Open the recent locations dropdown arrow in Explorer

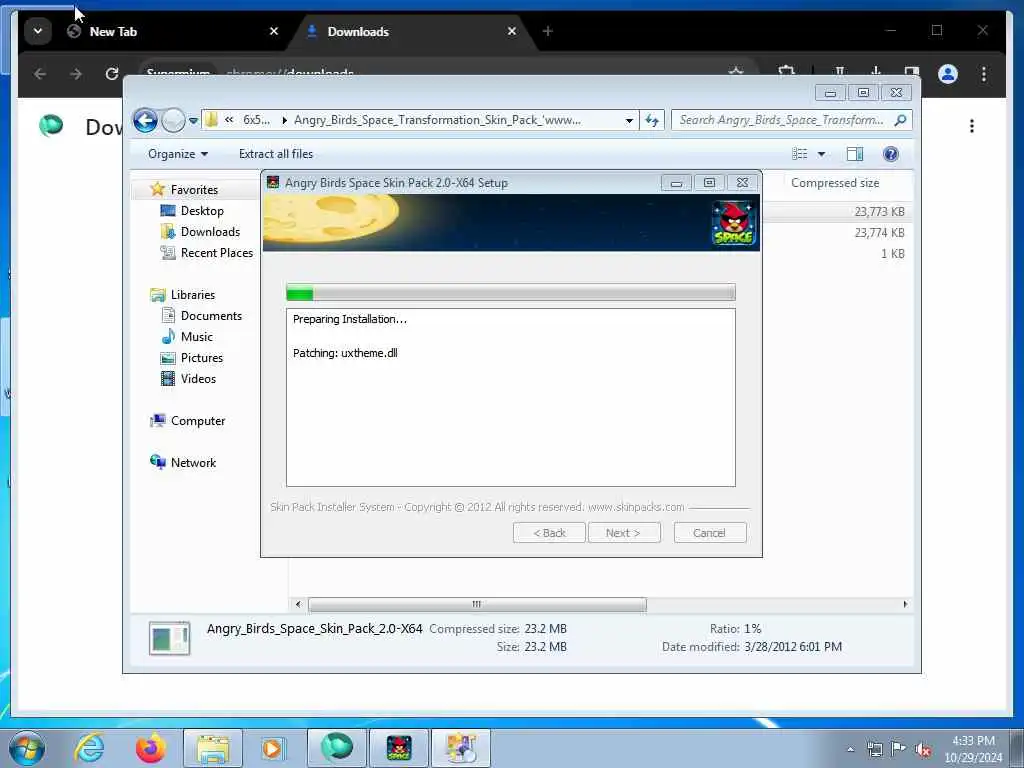(193, 121)
